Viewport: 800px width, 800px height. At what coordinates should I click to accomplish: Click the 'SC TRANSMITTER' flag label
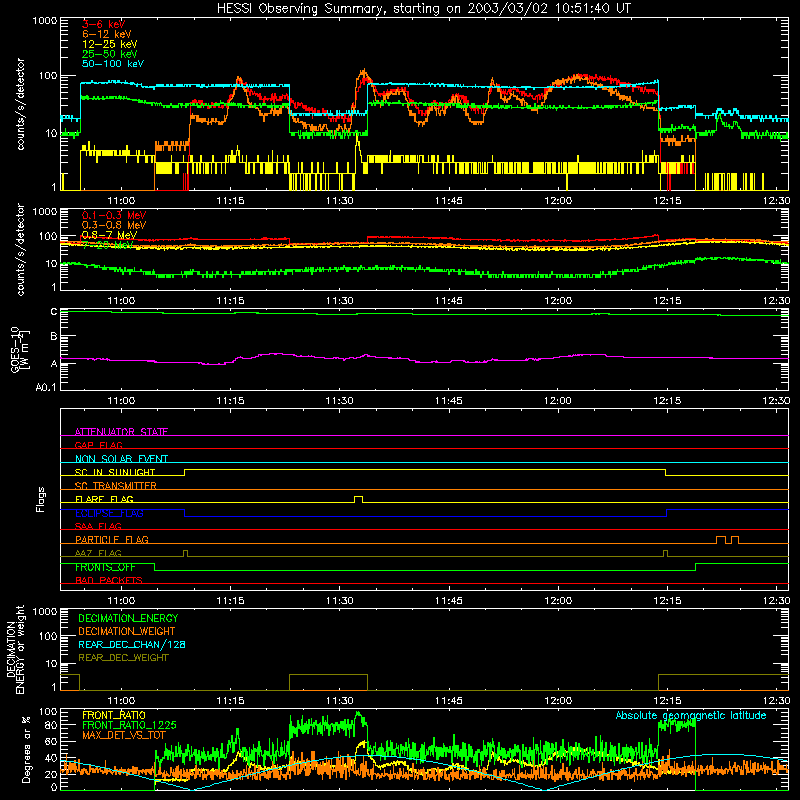115,485
